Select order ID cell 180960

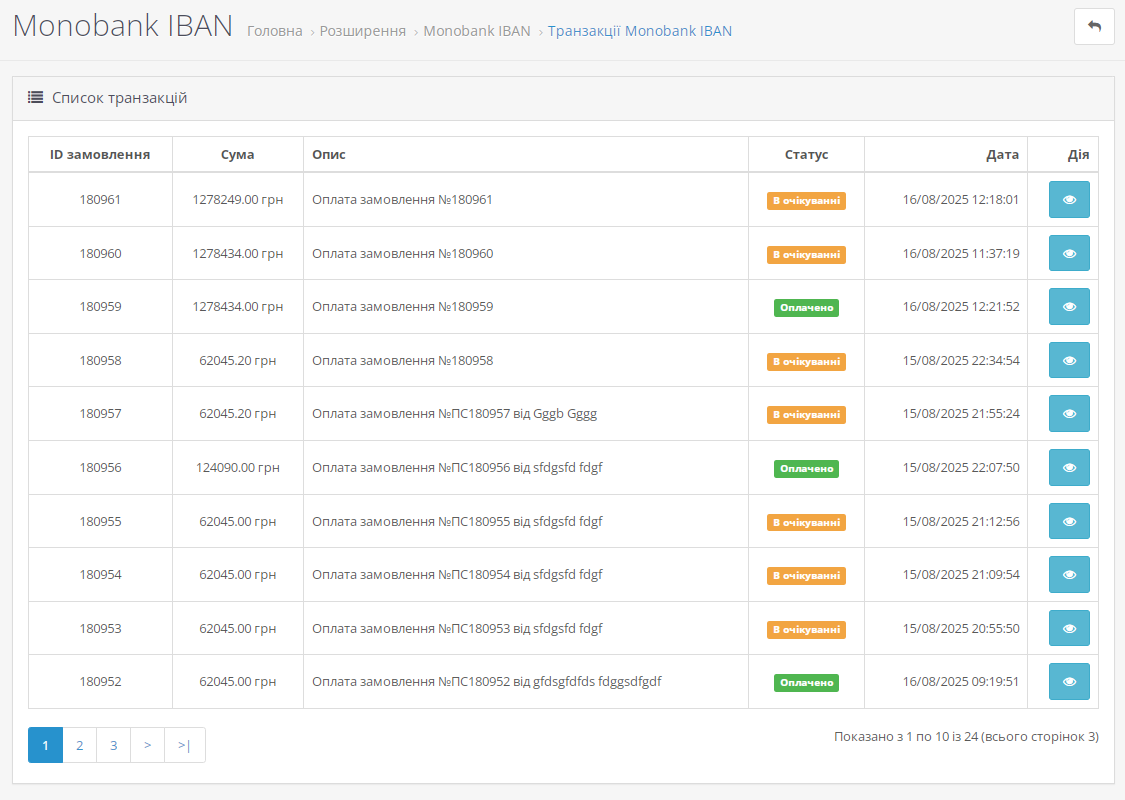coord(100,253)
